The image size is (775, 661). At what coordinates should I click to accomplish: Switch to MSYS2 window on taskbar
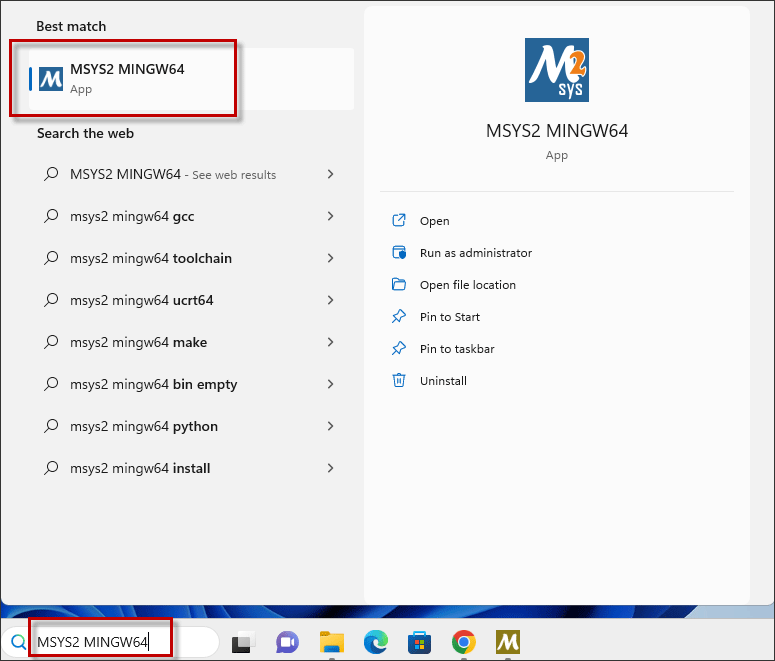click(508, 642)
